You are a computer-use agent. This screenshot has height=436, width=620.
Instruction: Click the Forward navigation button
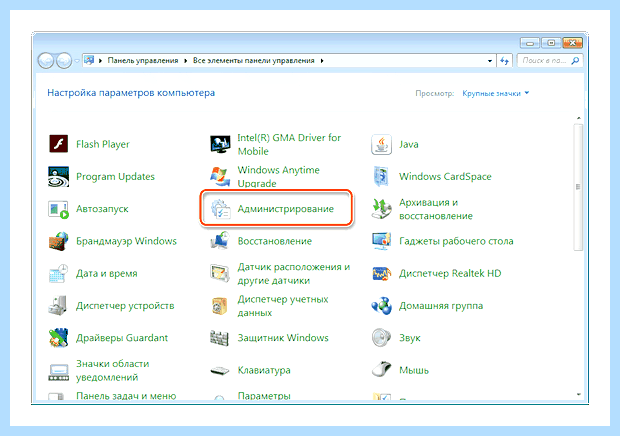click(64, 61)
